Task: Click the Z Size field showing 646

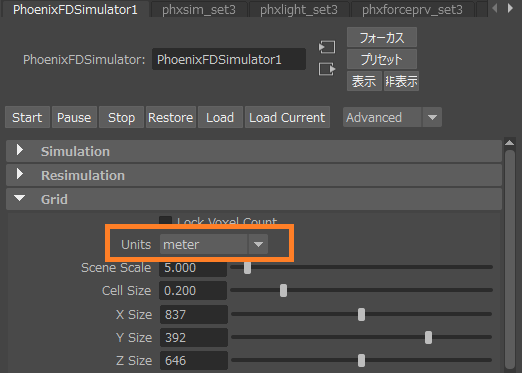Action: [194, 360]
